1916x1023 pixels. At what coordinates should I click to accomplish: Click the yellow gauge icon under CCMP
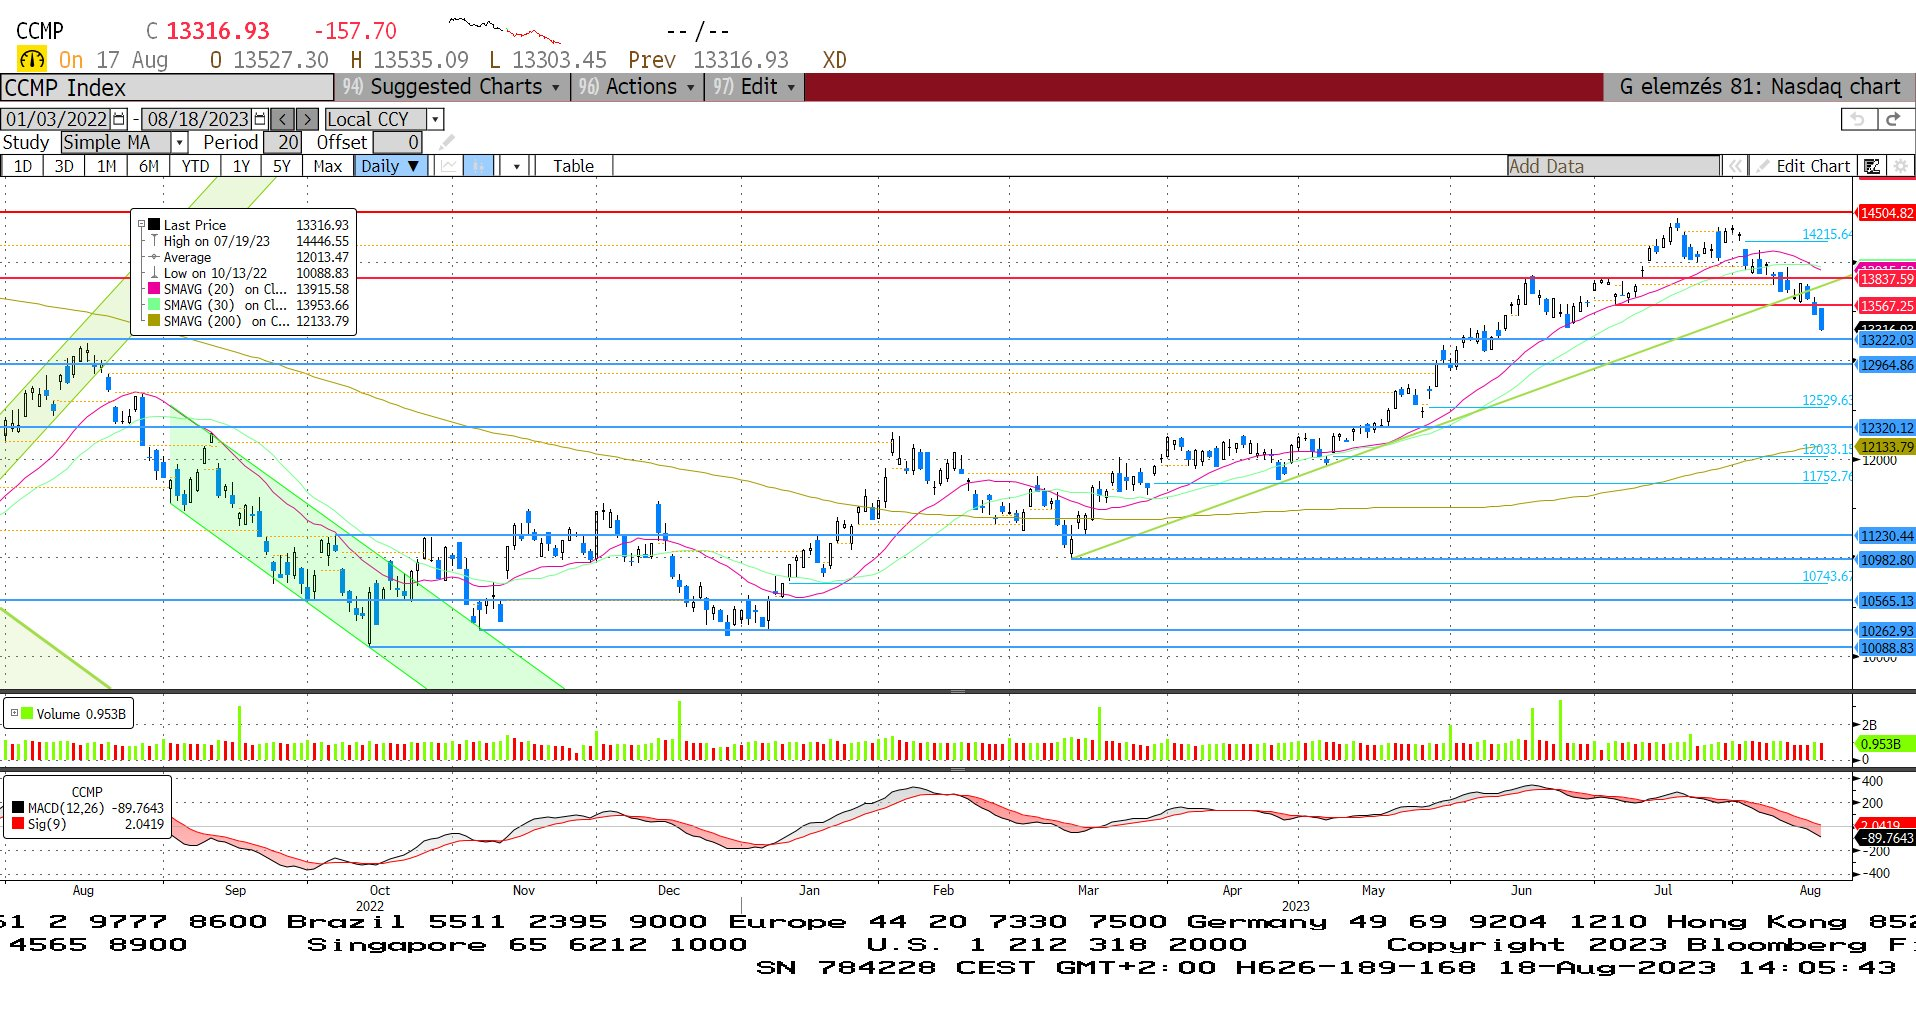click(x=32, y=59)
